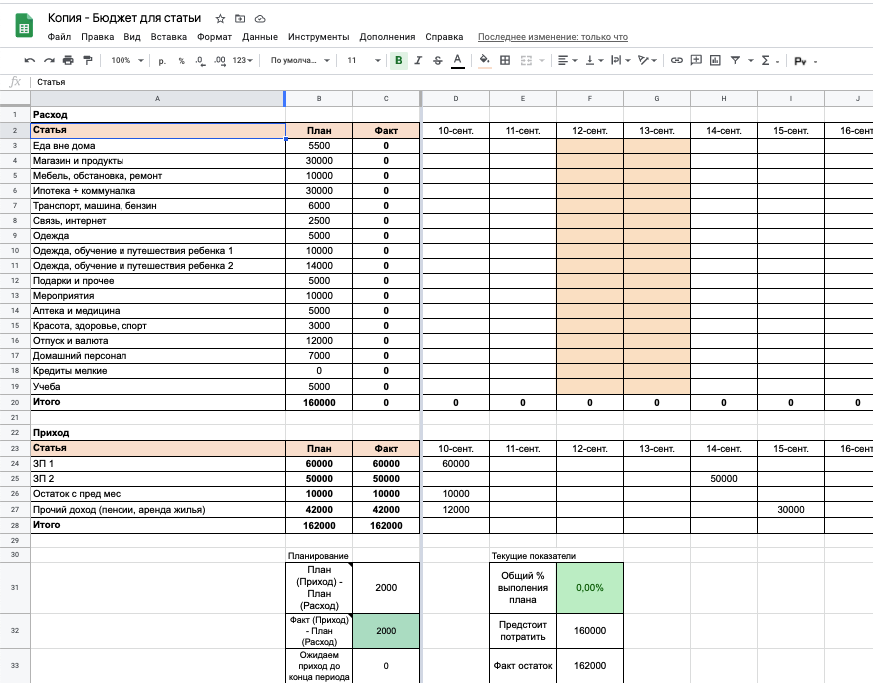Redo the last action
Image resolution: width=873 pixels, height=683 pixels.
click(x=50, y=61)
